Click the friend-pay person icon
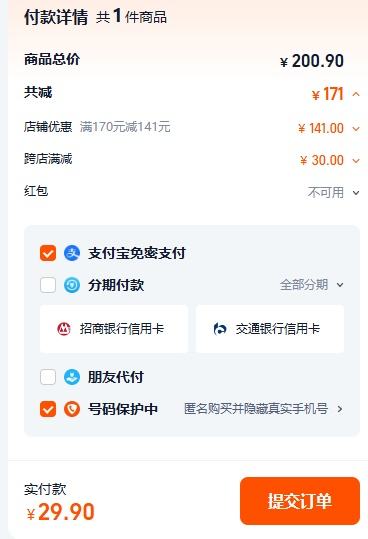This screenshot has width=368, height=539. [x=72, y=377]
